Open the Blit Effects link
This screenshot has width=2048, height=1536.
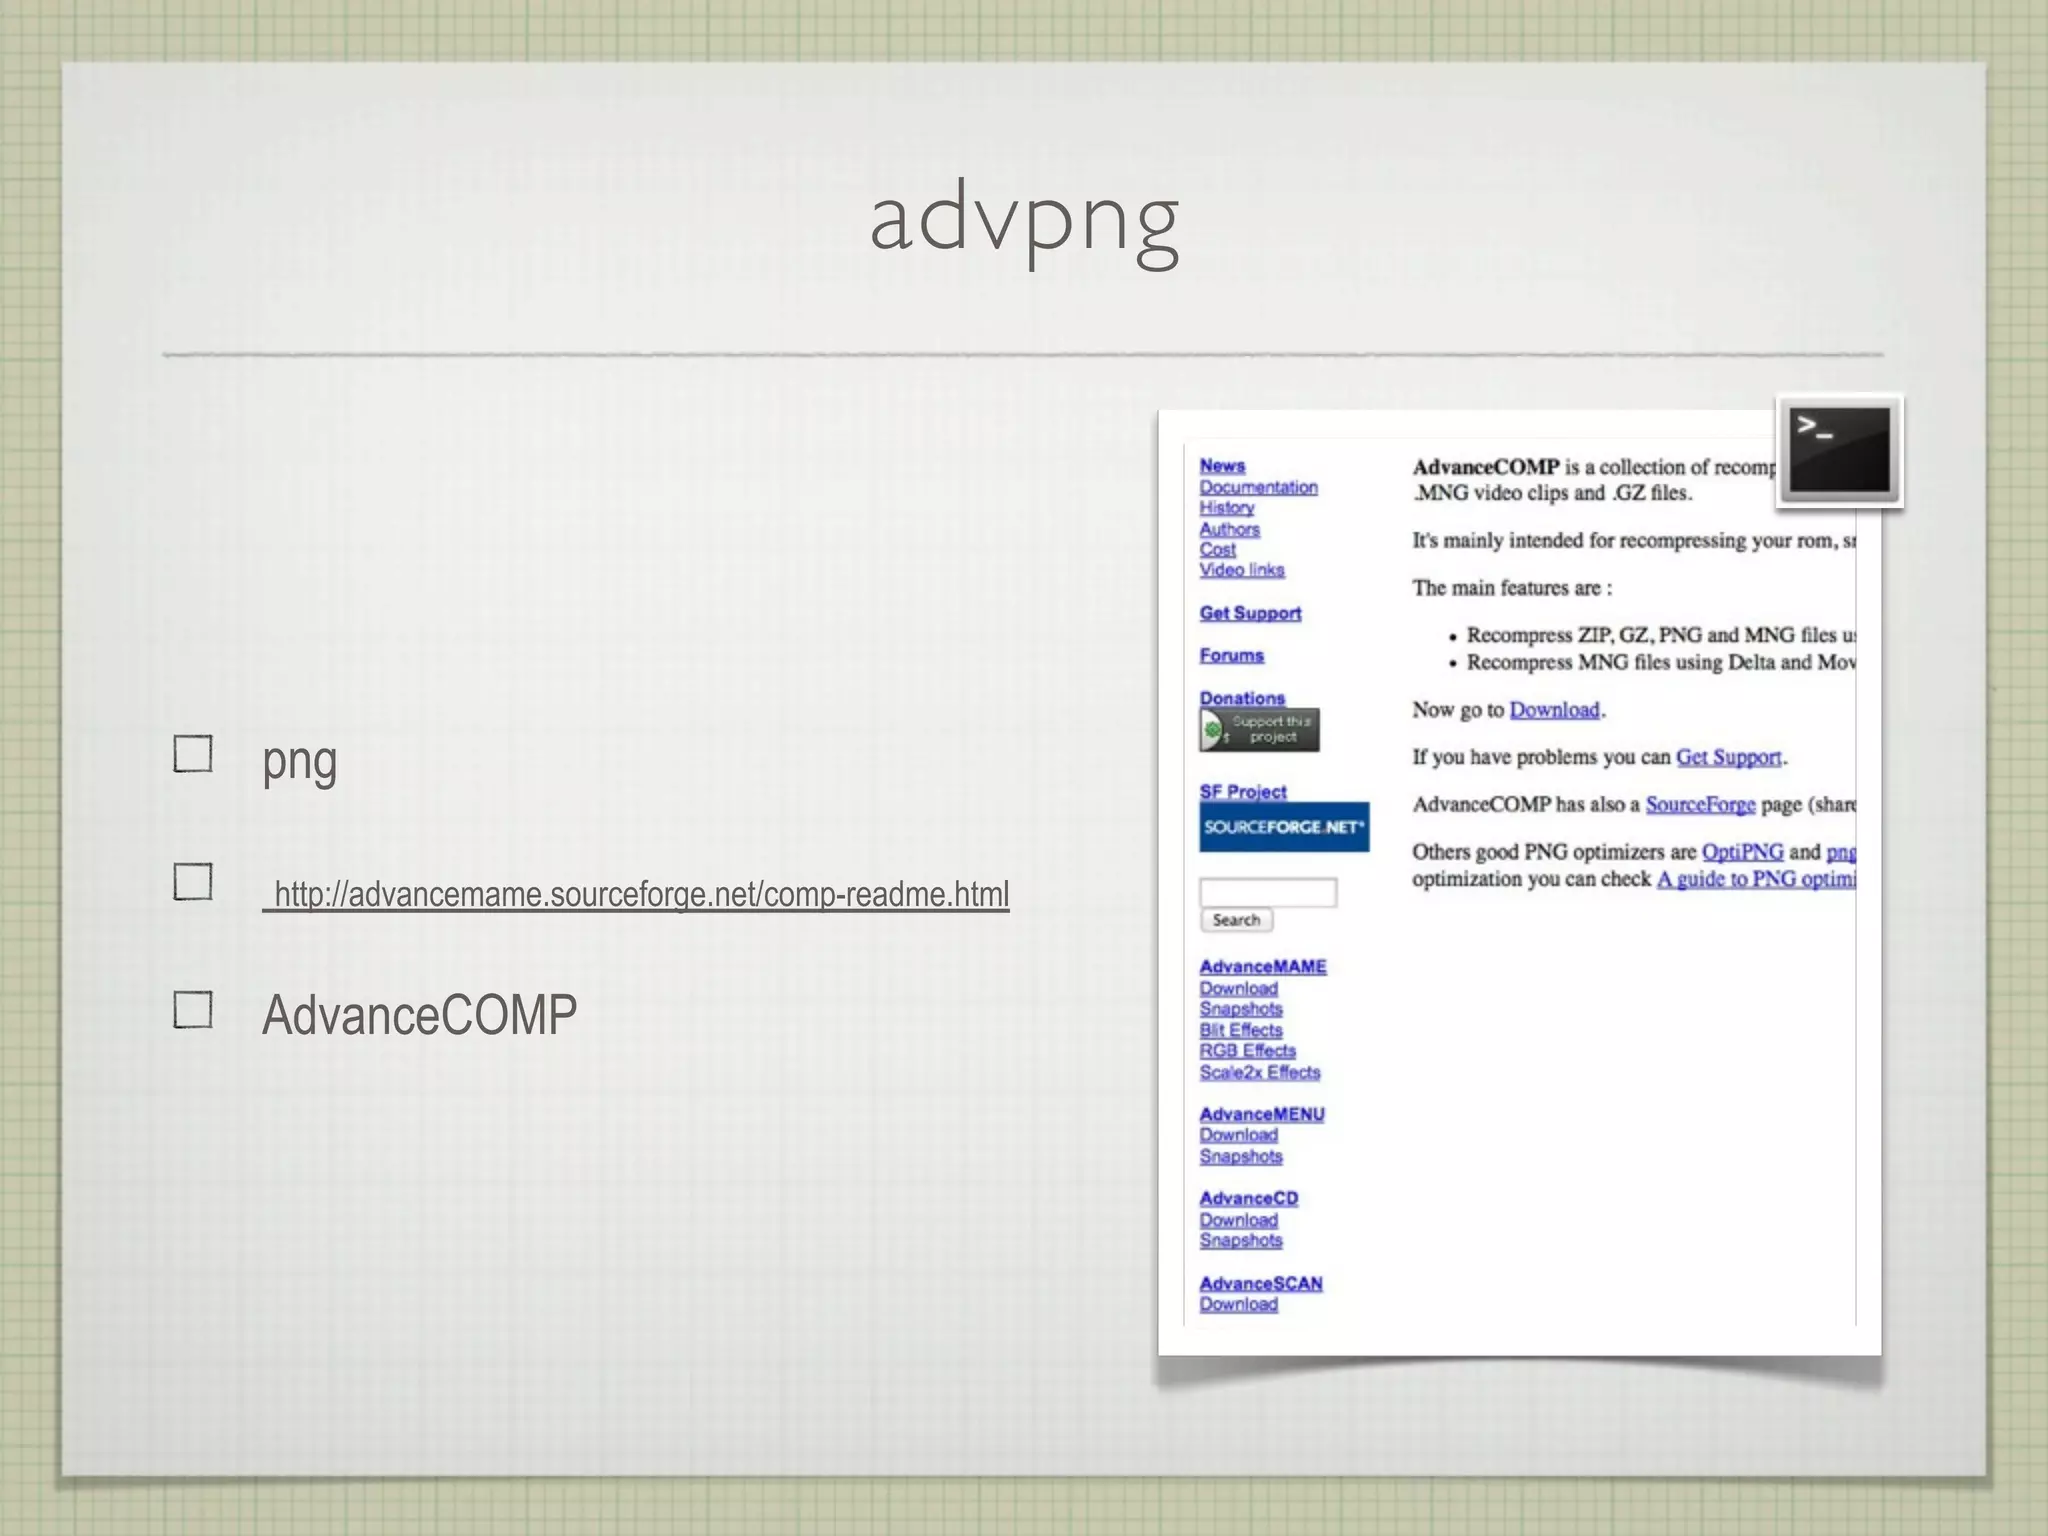[1240, 1030]
